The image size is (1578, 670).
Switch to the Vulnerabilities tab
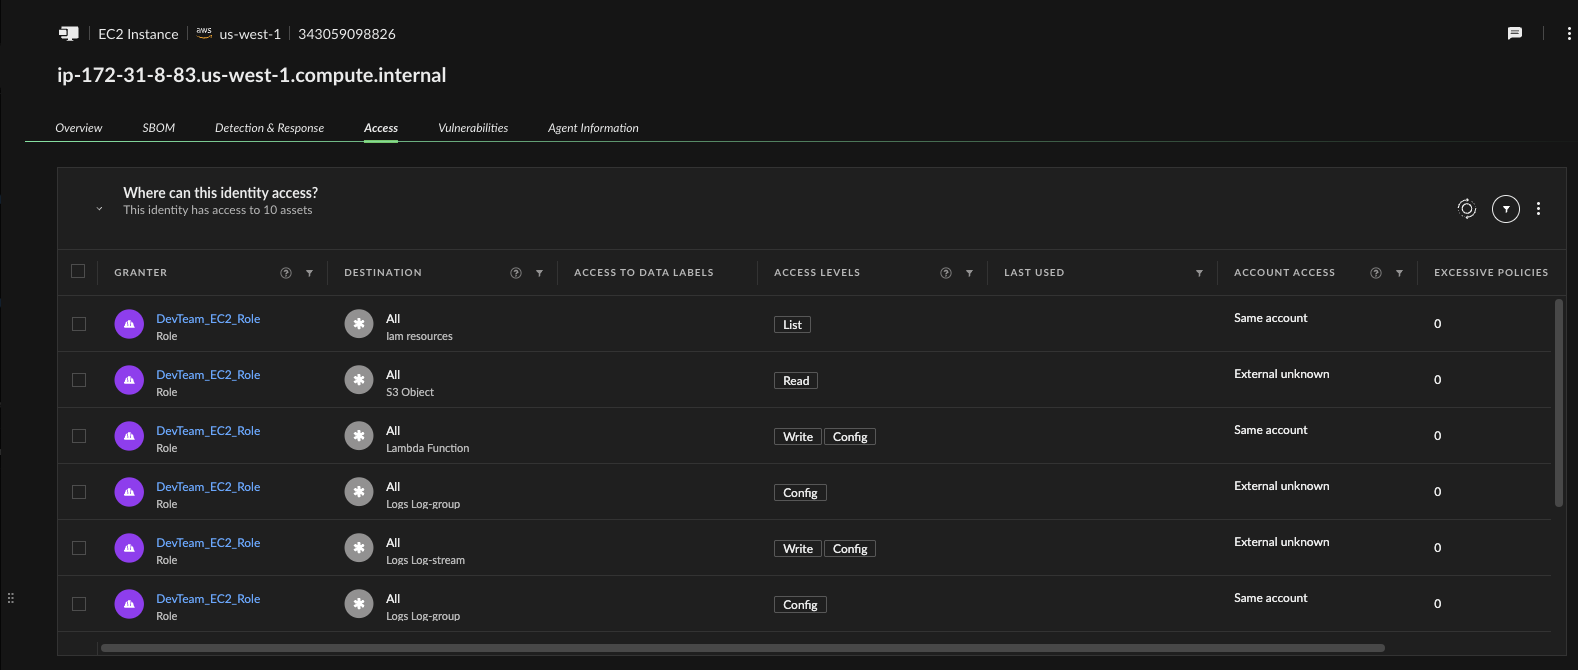tap(473, 128)
